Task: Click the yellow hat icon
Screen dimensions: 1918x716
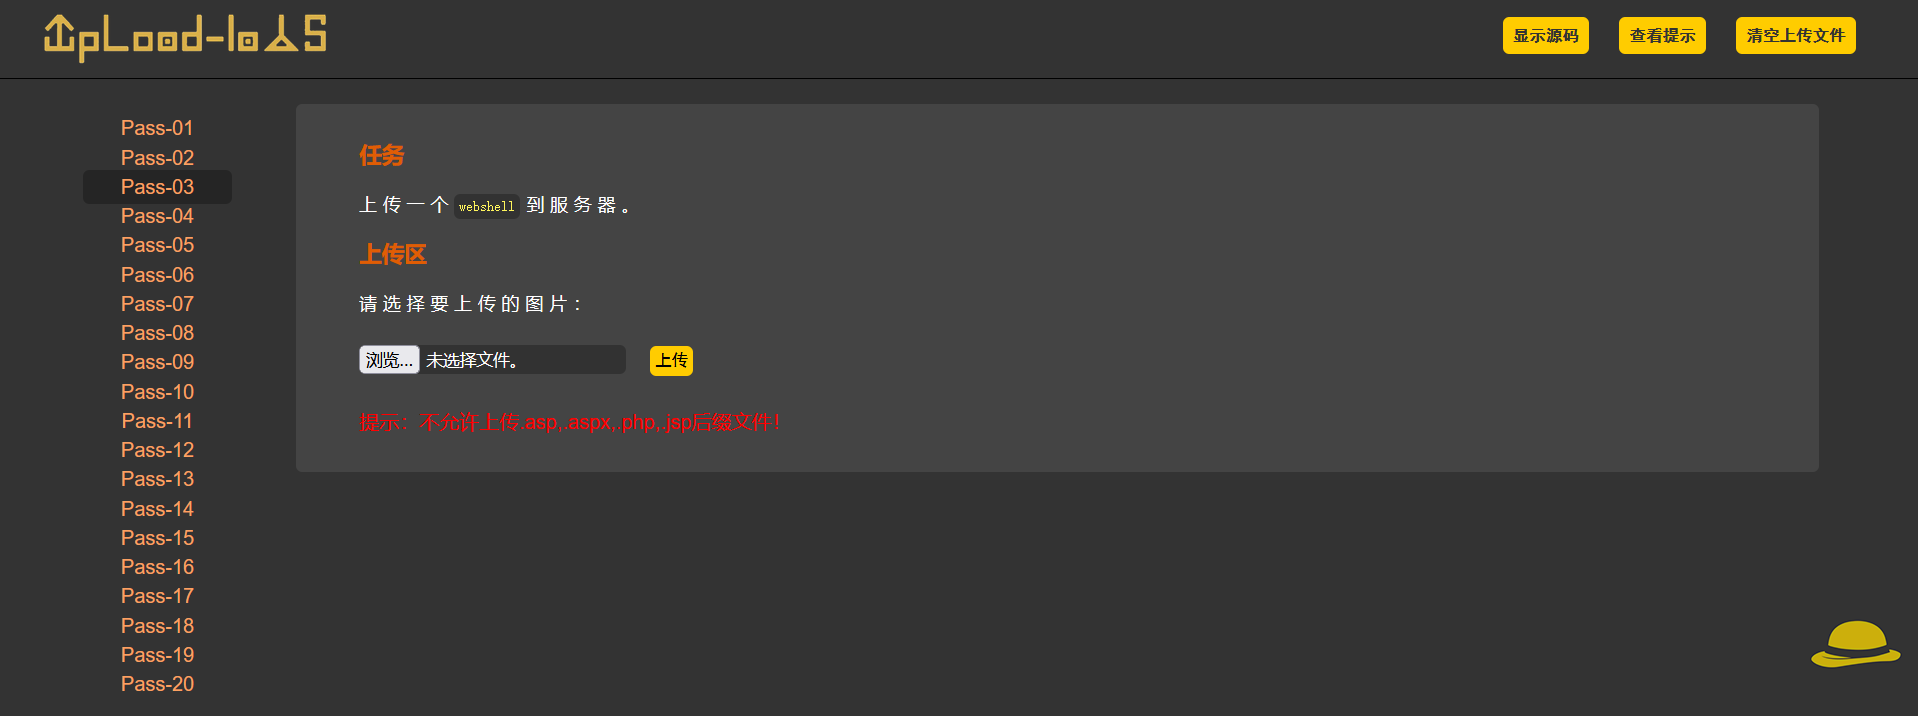Action: 1855,644
